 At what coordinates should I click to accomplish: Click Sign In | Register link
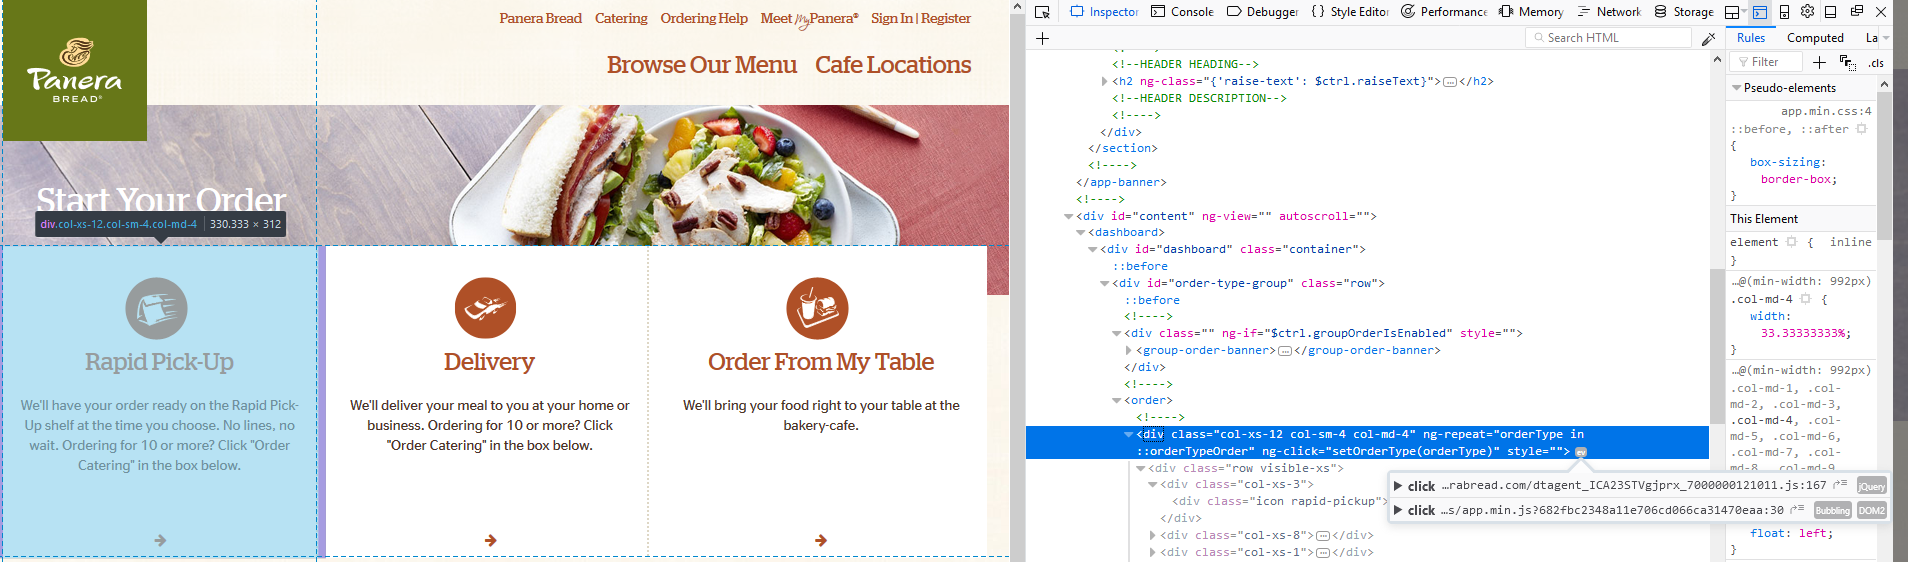[x=921, y=18]
